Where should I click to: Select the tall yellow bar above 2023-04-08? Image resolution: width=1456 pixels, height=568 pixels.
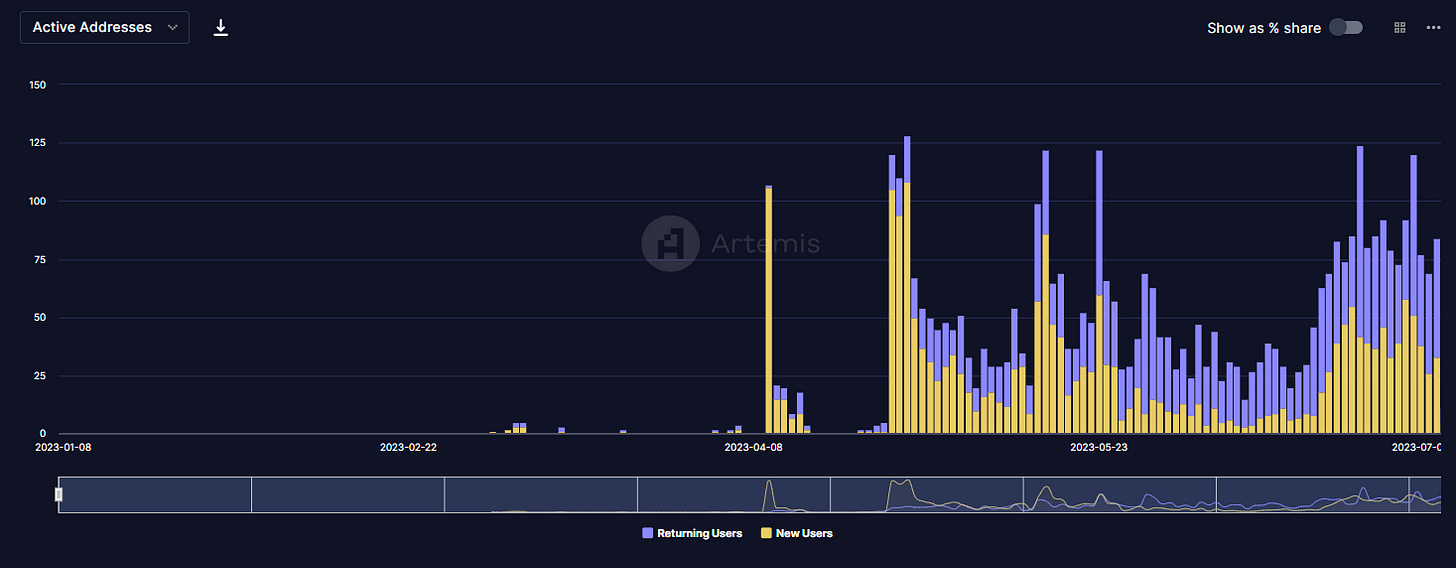click(768, 310)
